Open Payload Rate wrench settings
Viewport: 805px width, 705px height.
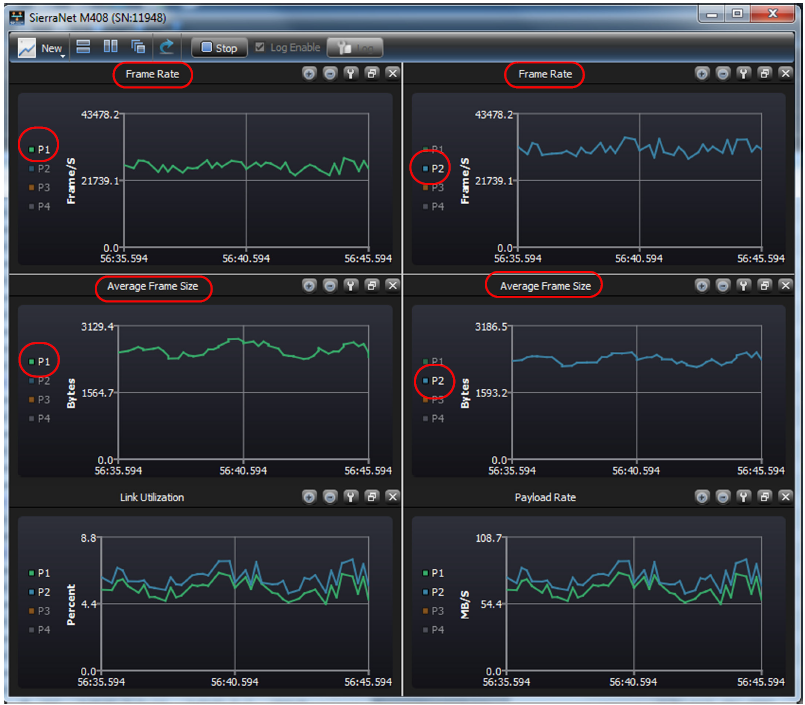click(x=743, y=497)
